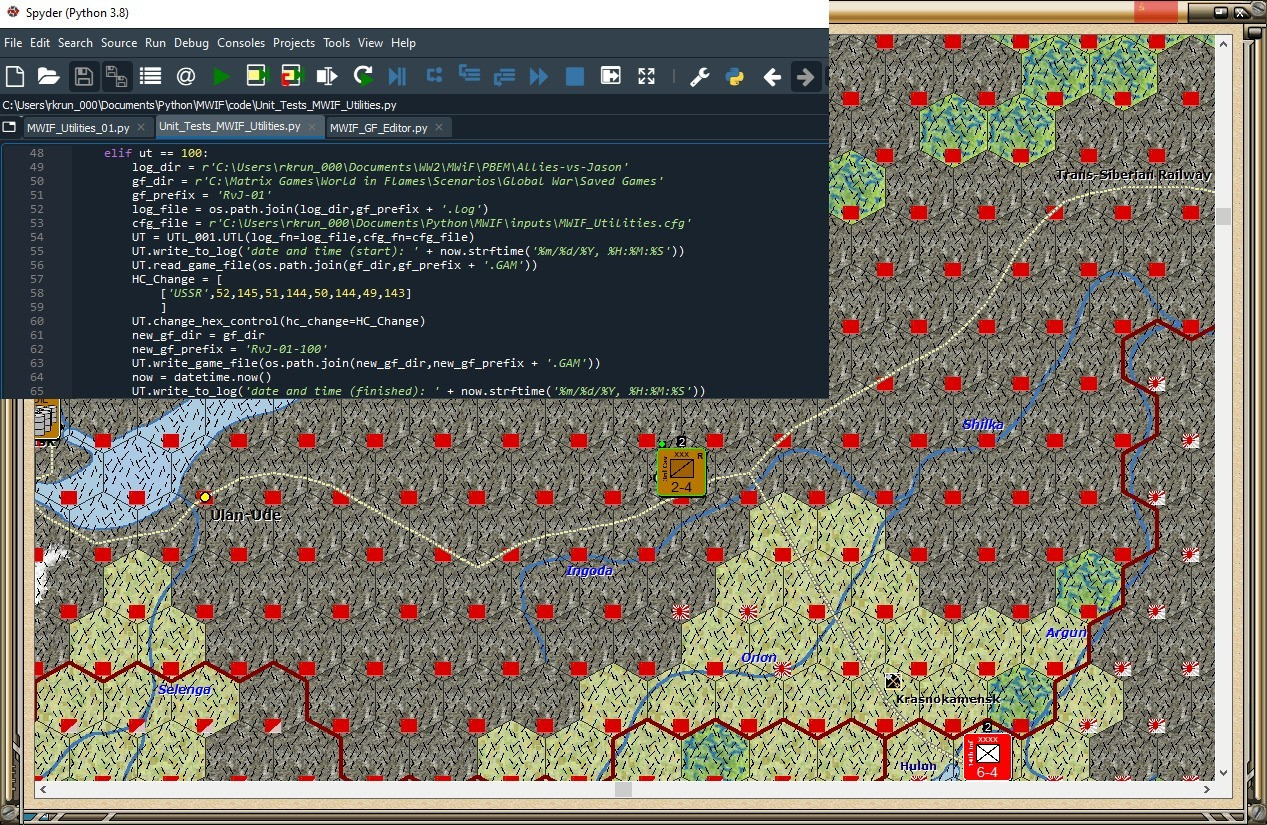1267x825 pixels.
Task: Continue execution until next breakpoint
Action: (x=539, y=76)
